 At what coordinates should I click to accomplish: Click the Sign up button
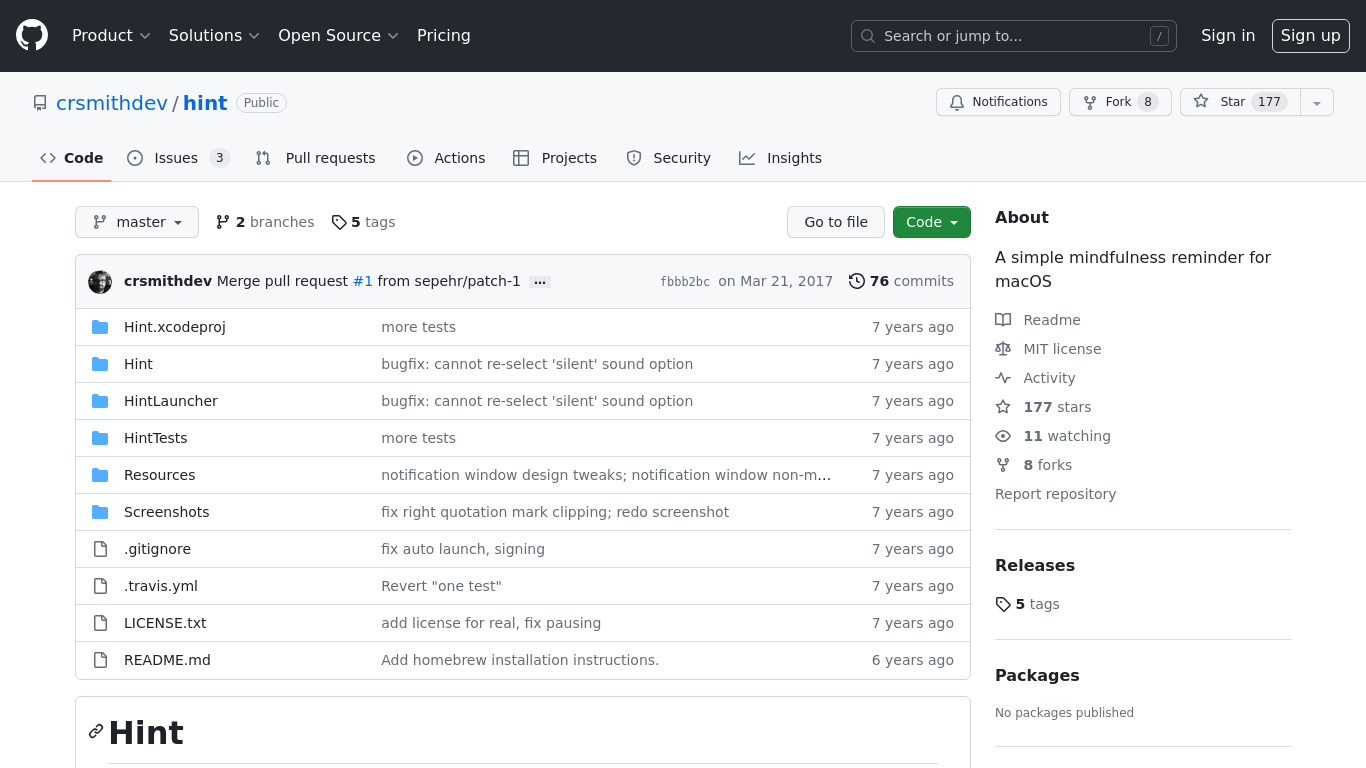point(1310,35)
